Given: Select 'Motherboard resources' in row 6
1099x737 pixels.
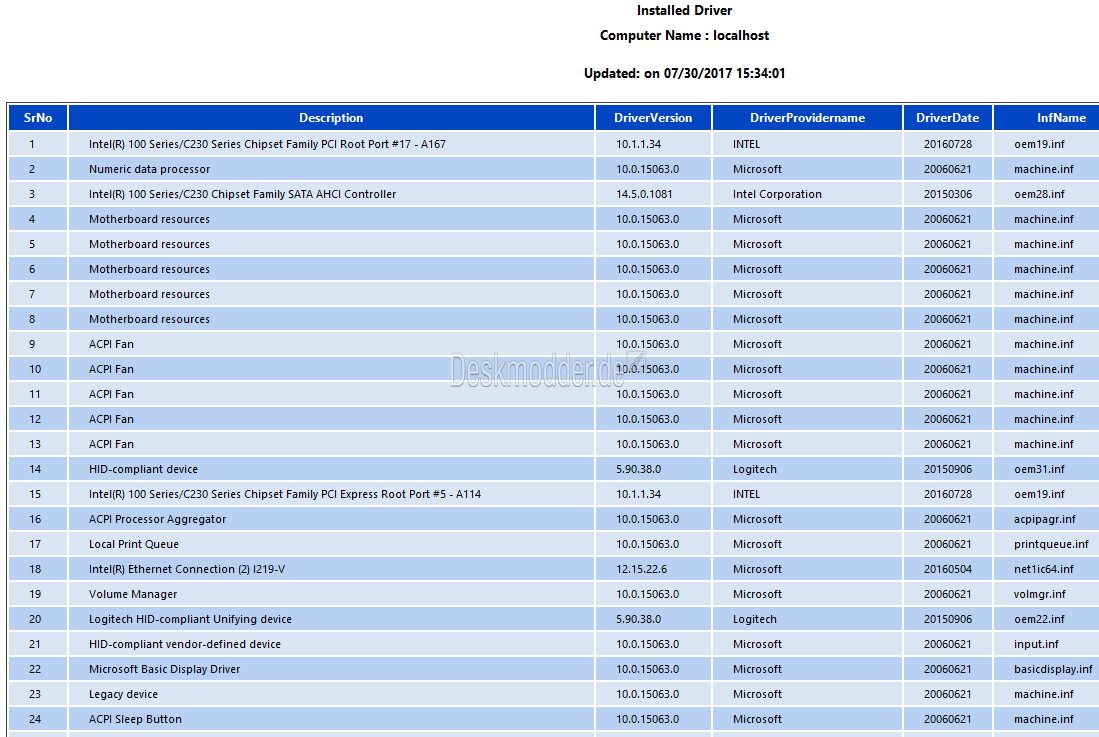Looking at the screenshot, I should 149,269.
